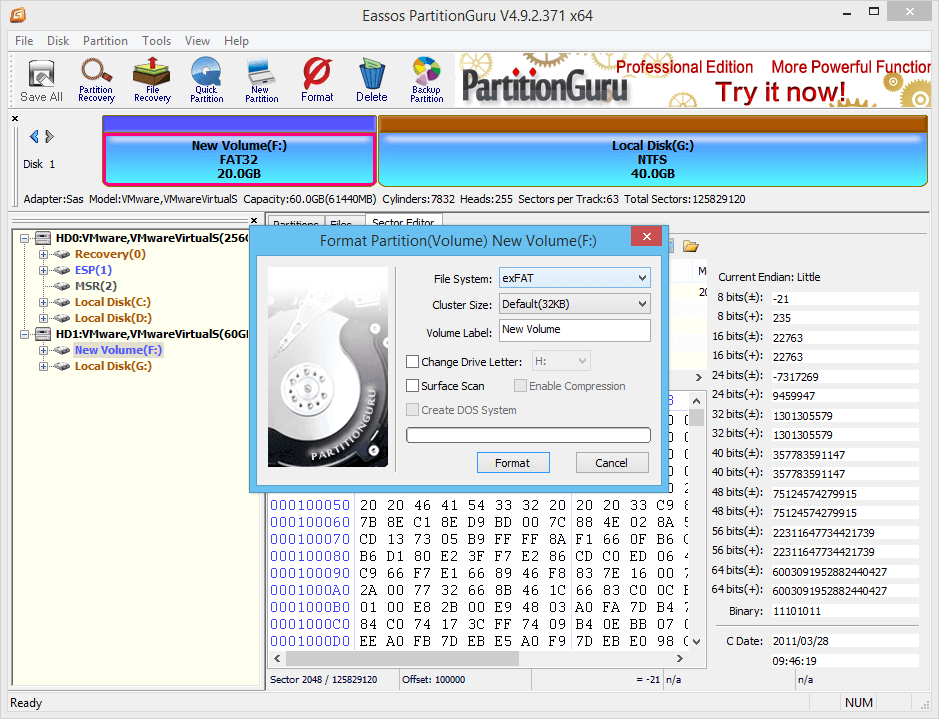This screenshot has width=939, height=719.
Task: Click the C Date value 2011/03/28
Action: click(x=844, y=641)
